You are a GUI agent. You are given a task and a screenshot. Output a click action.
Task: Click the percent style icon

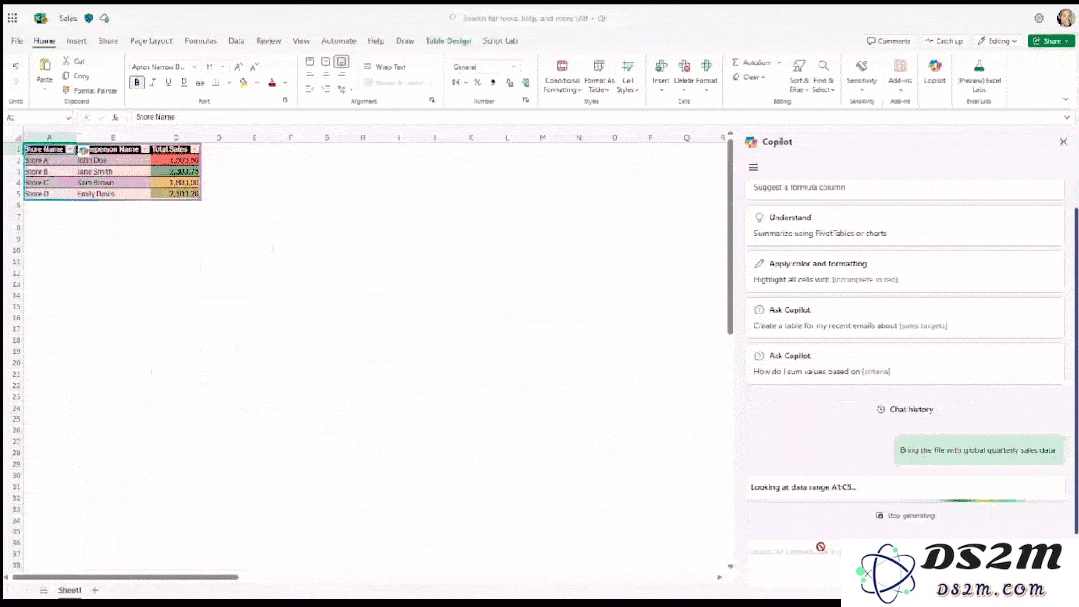point(477,83)
